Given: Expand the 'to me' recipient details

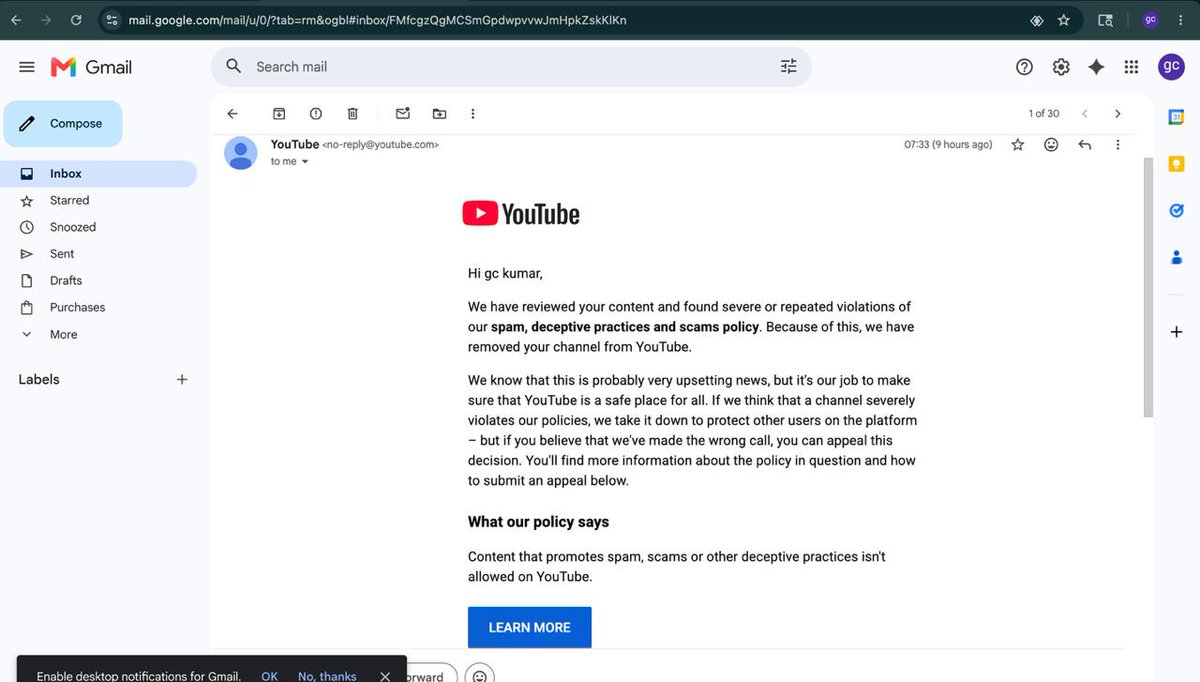Looking at the screenshot, I should [x=305, y=162].
